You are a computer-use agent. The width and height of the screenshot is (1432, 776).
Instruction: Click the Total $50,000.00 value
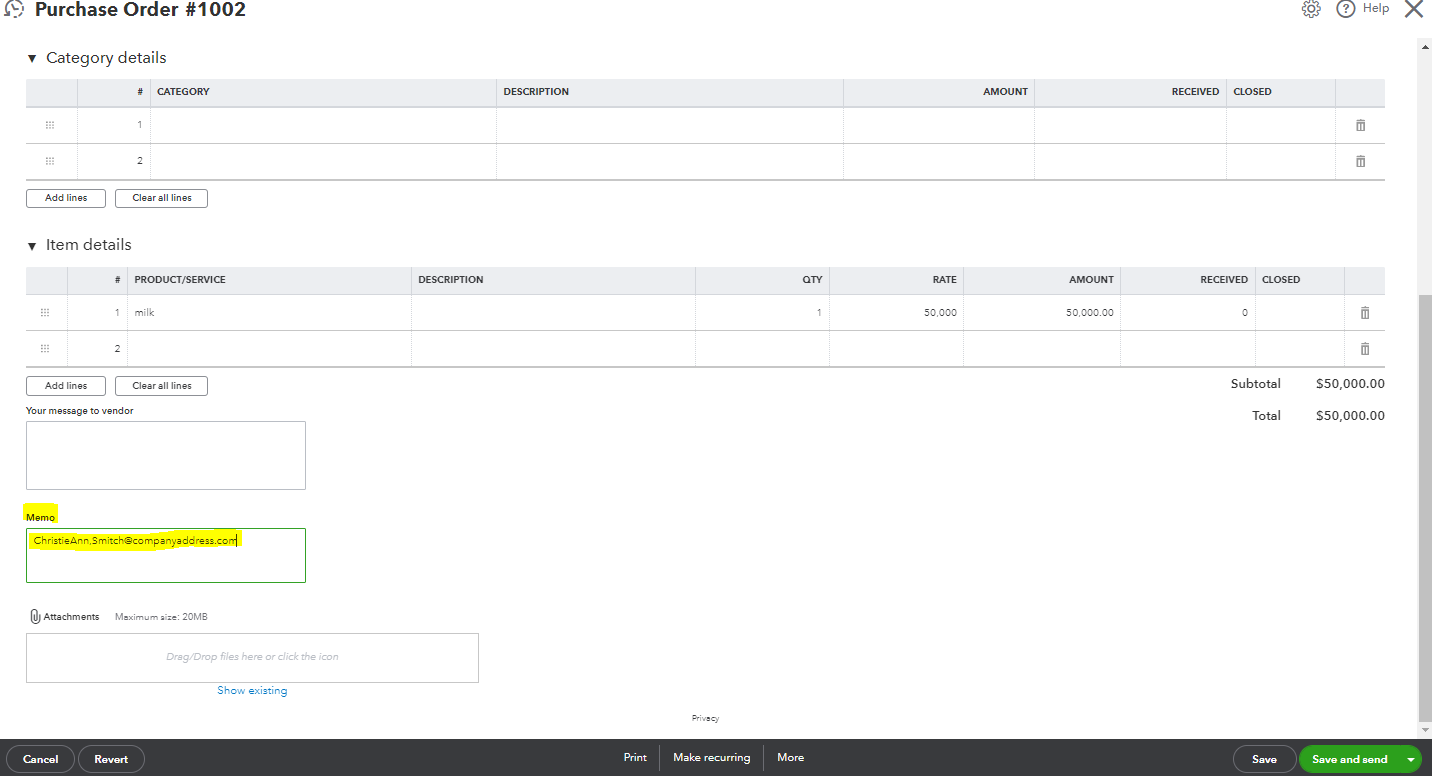click(x=1350, y=416)
